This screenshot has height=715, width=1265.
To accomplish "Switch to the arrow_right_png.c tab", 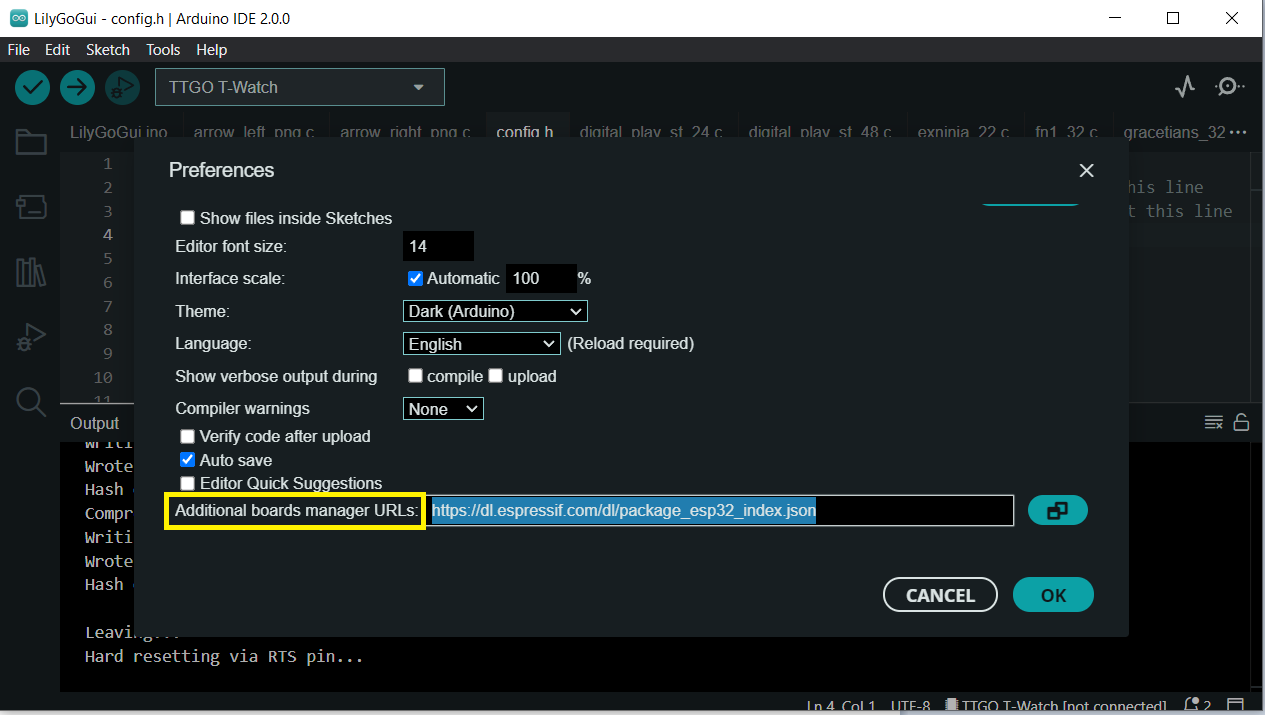I will pyautogui.click(x=405, y=132).
